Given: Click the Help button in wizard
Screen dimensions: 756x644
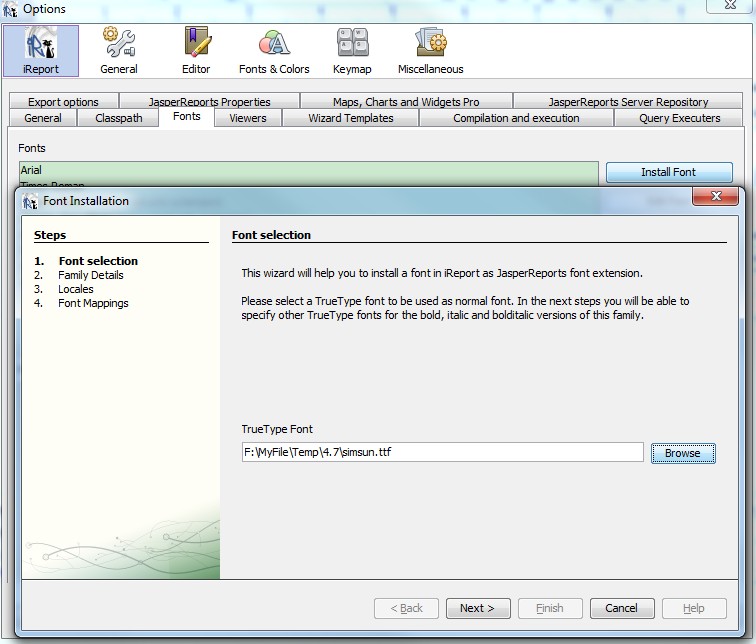Looking at the screenshot, I should [x=694, y=608].
